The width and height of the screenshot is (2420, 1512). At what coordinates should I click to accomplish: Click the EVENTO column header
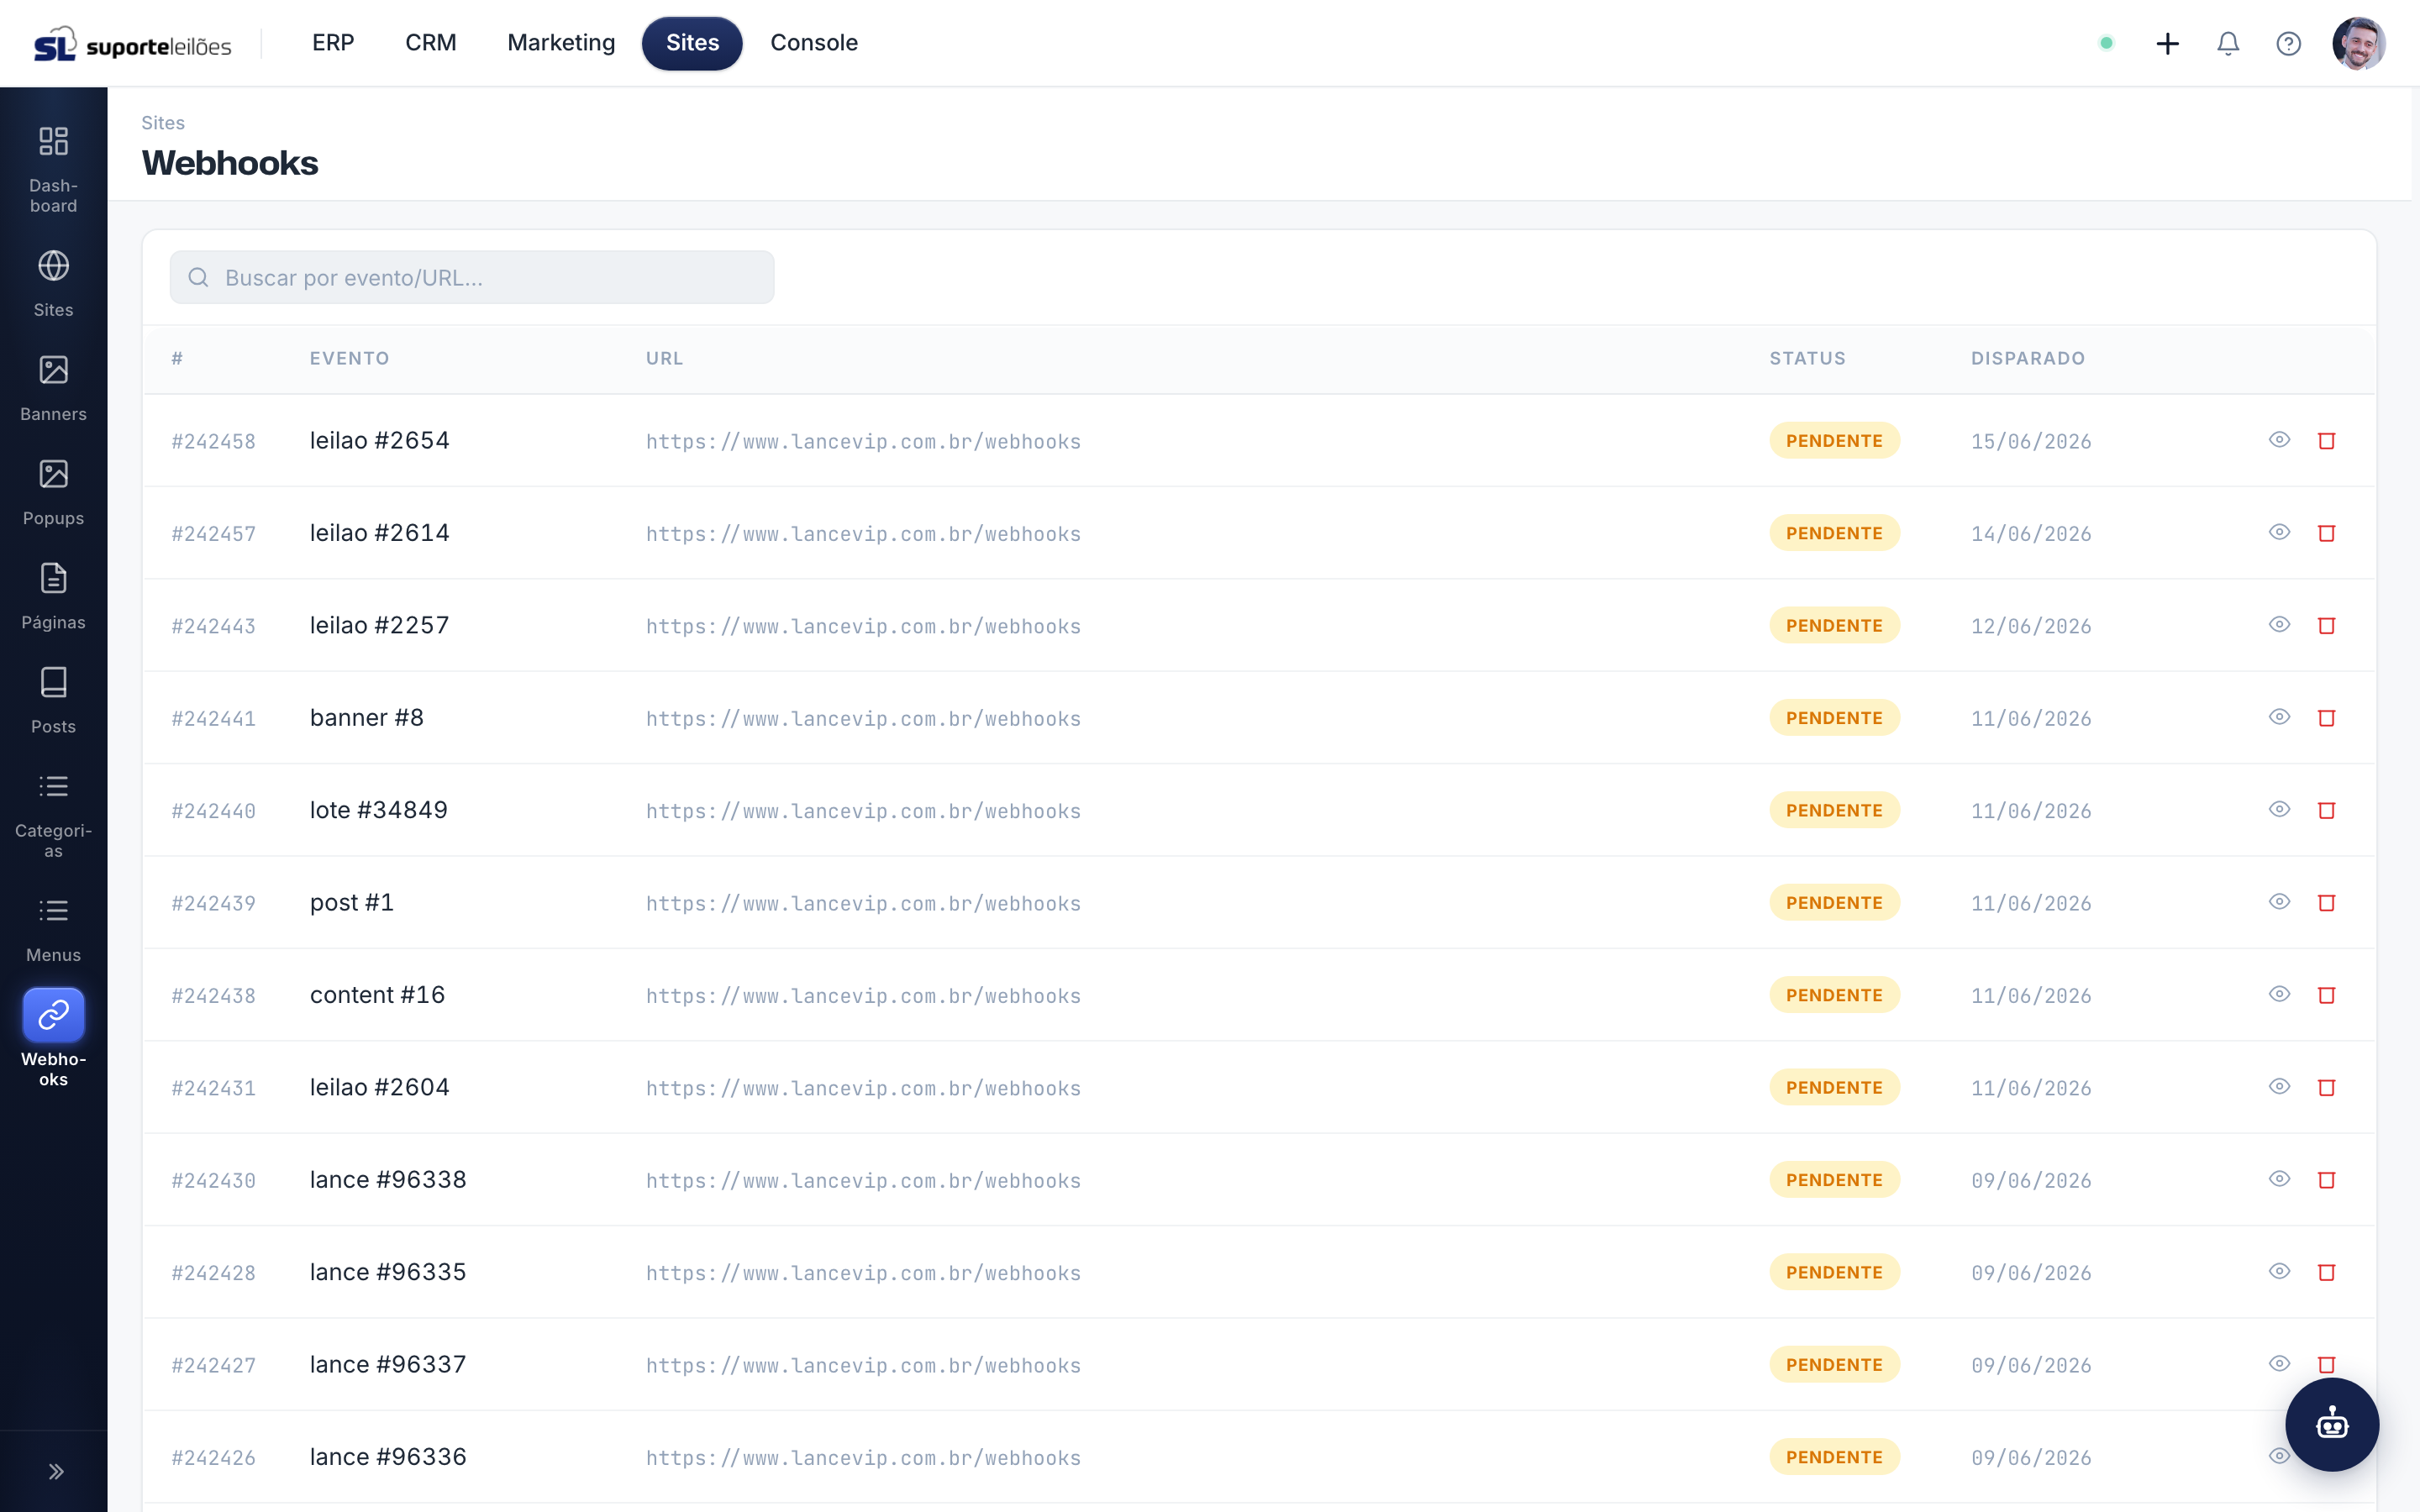click(x=349, y=358)
